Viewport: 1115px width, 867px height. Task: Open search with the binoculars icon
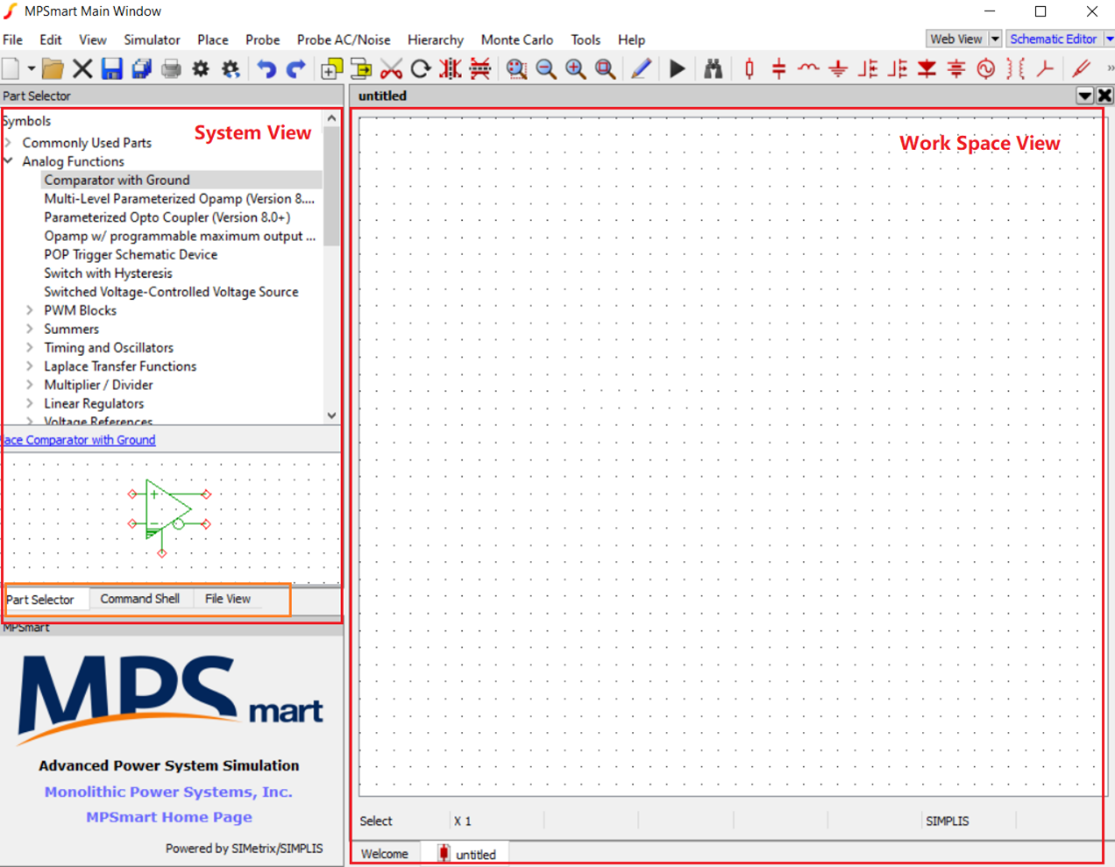pyautogui.click(x=713, y=69)
